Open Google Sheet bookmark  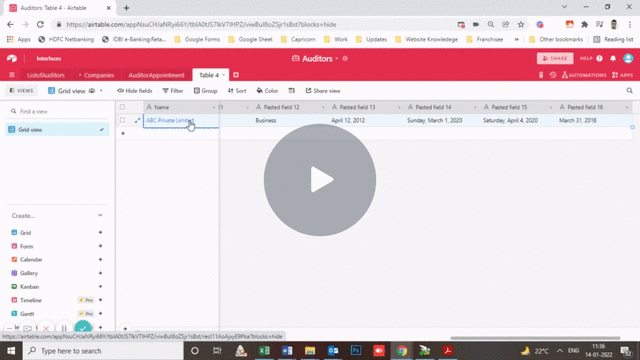coord(250,40)
